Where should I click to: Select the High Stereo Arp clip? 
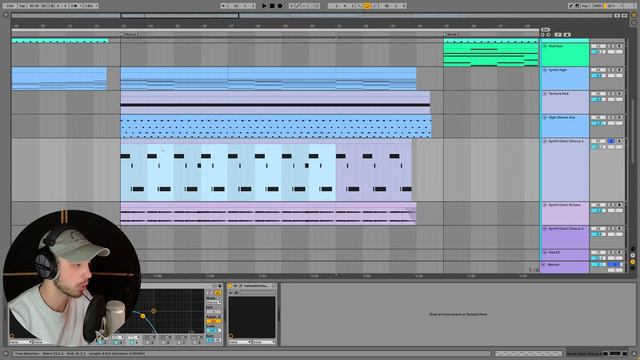coord(276,126)
